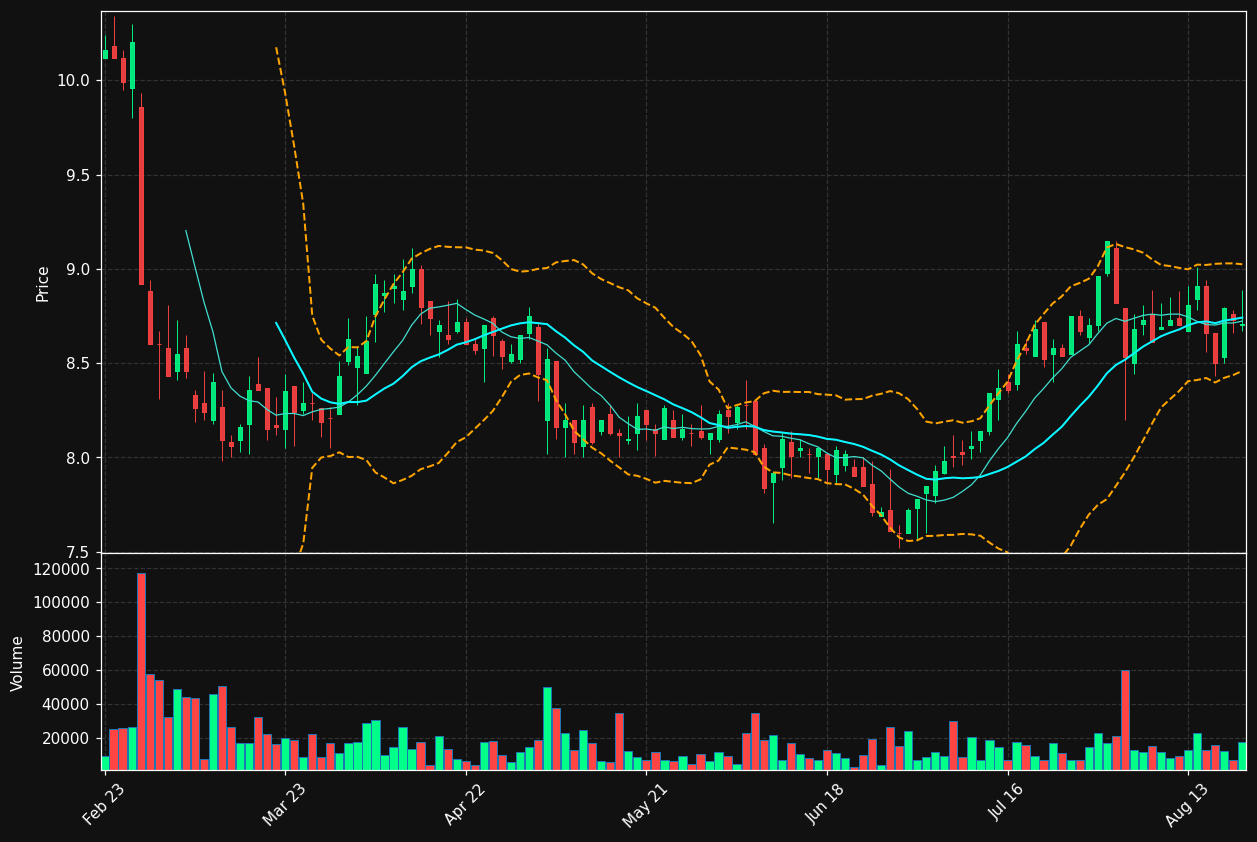This screenshot has width=1257, height=842.
Task: Click the 8.5 price axis label
Action: (x=78, y=364)
